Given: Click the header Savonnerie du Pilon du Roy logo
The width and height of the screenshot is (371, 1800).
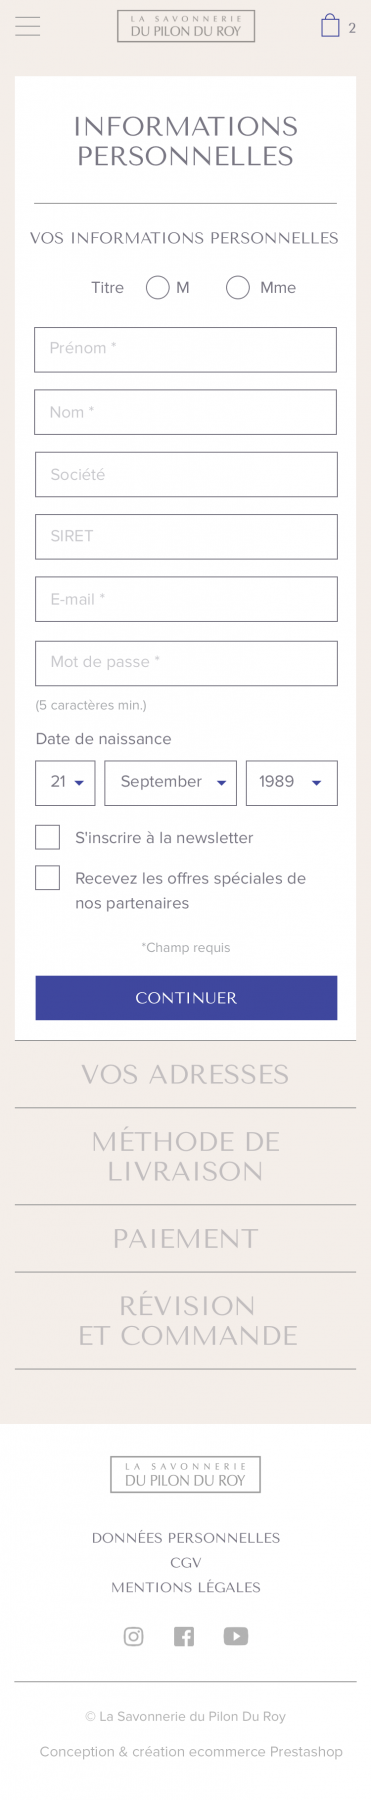Looking at the screenshot, I should [x=186, y=26].
